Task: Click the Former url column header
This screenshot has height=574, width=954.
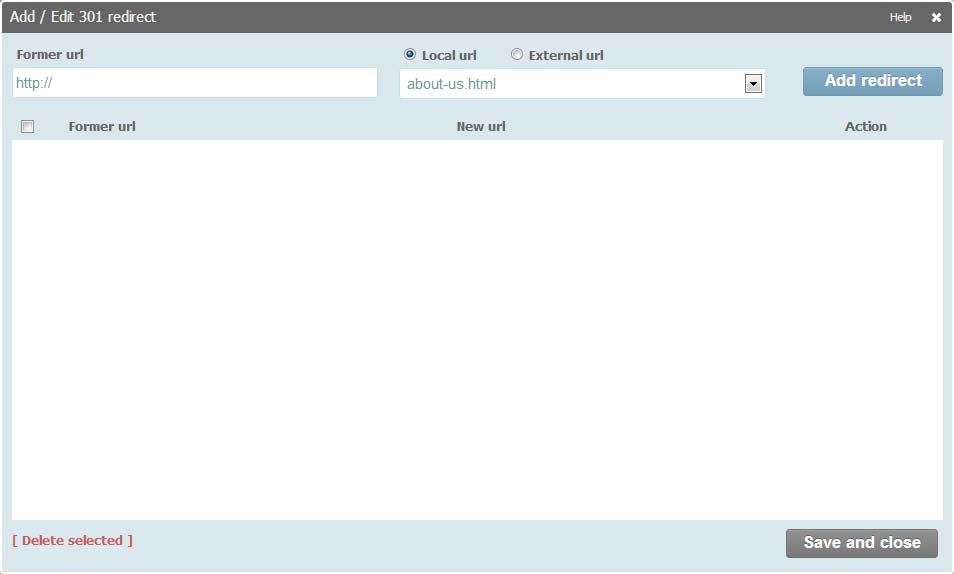Action: [x=102, y=126]
